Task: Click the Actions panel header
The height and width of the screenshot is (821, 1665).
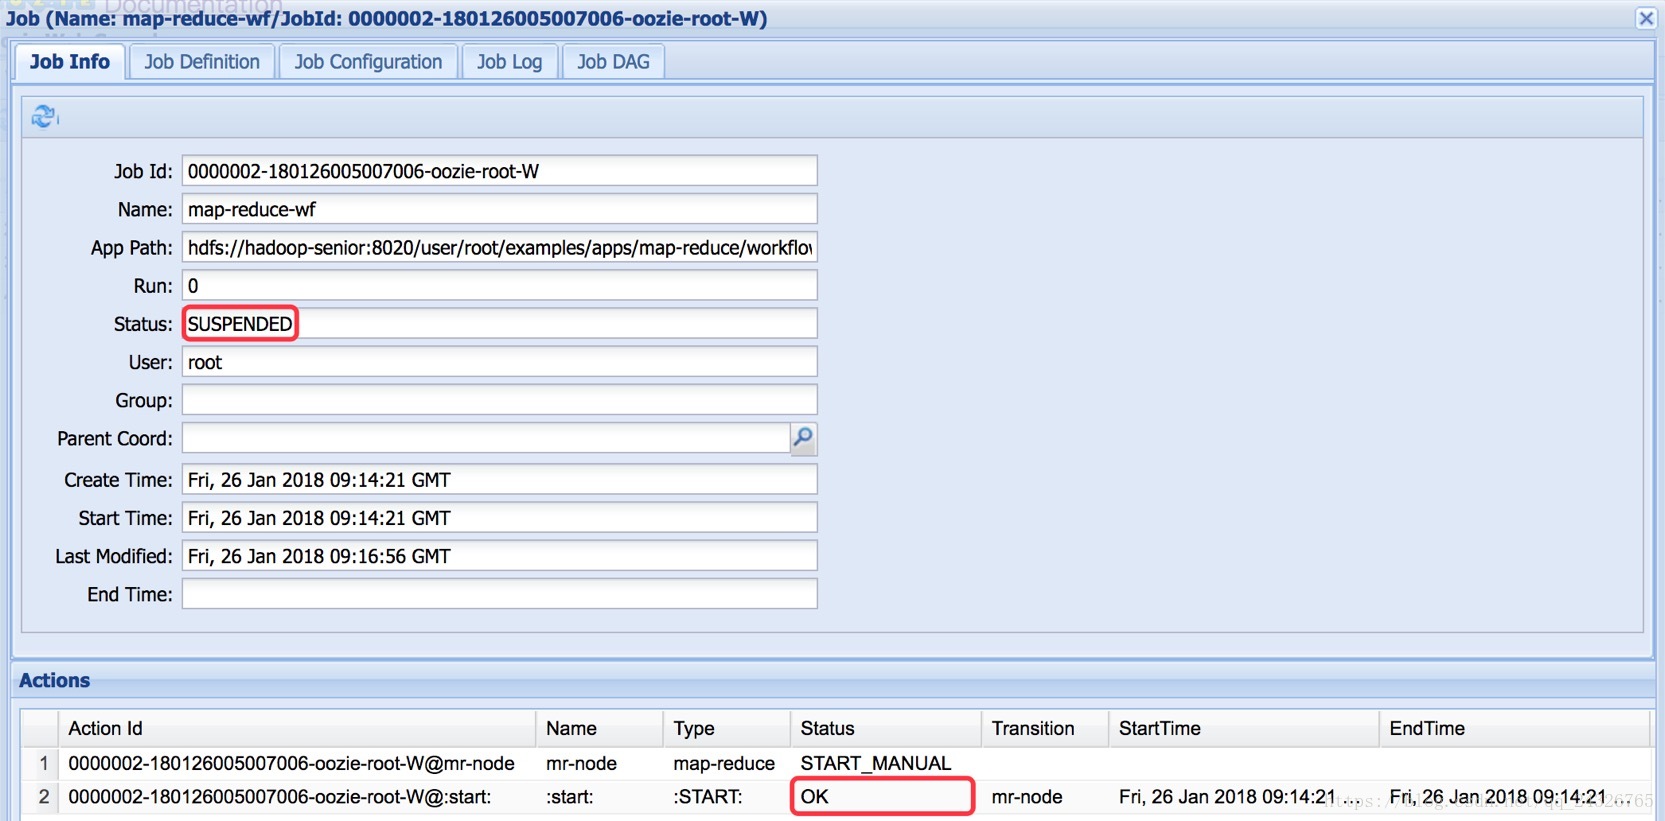Action: pyautogui.click(x=834, y=681)
